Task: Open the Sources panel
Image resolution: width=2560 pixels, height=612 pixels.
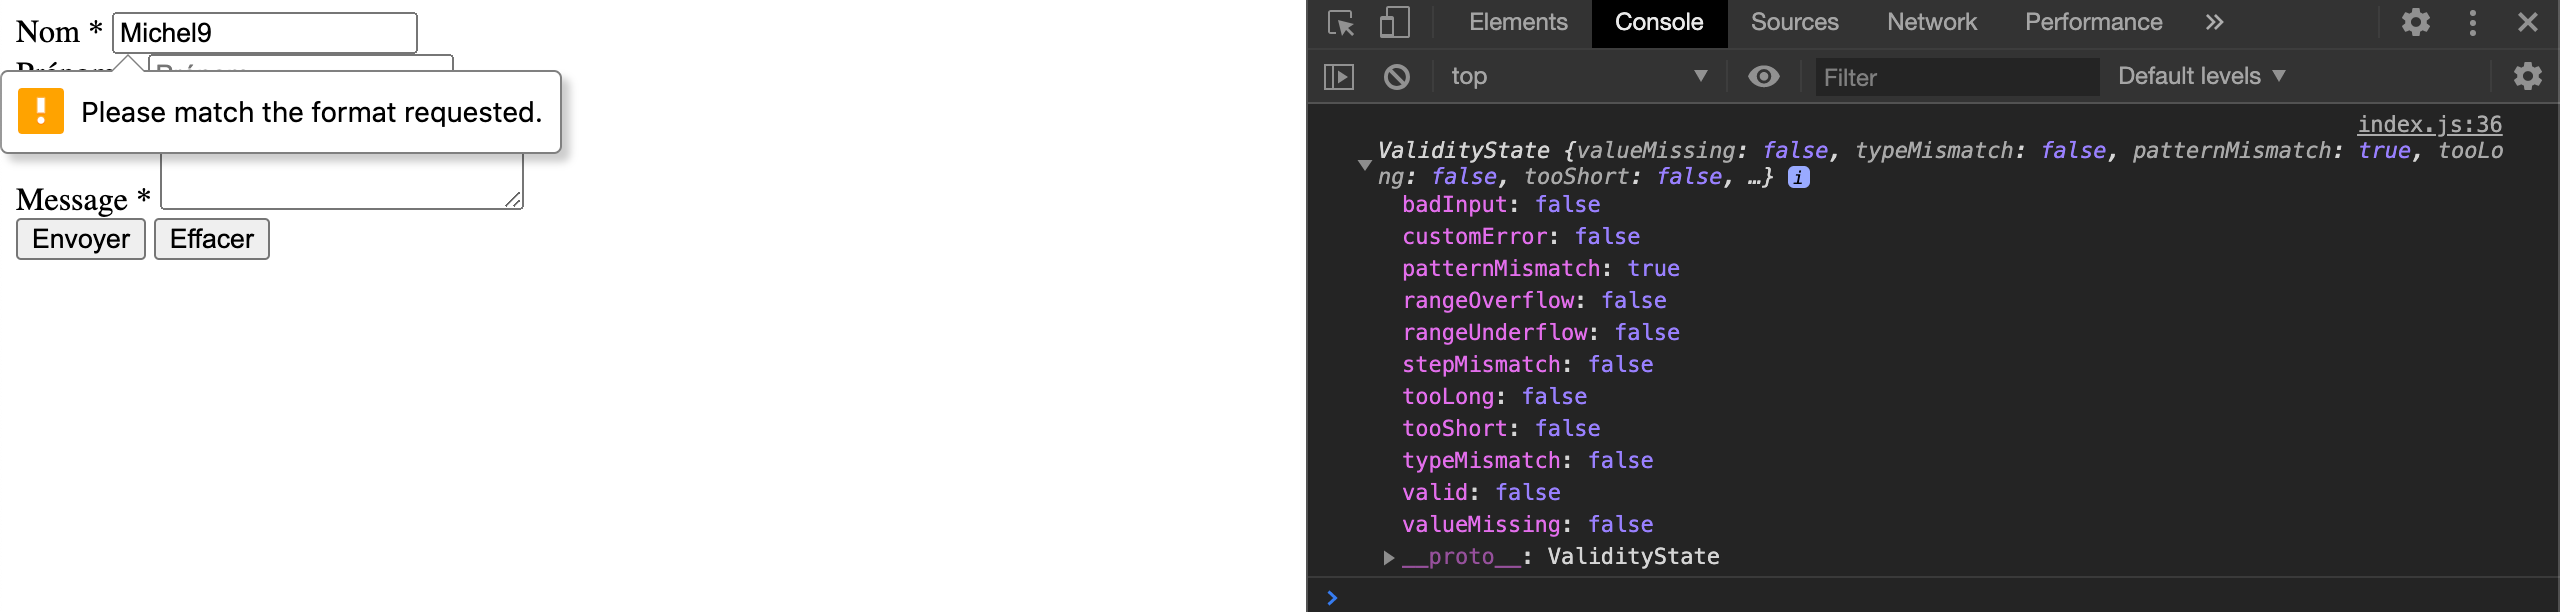Action: [x=1793, y=22]
